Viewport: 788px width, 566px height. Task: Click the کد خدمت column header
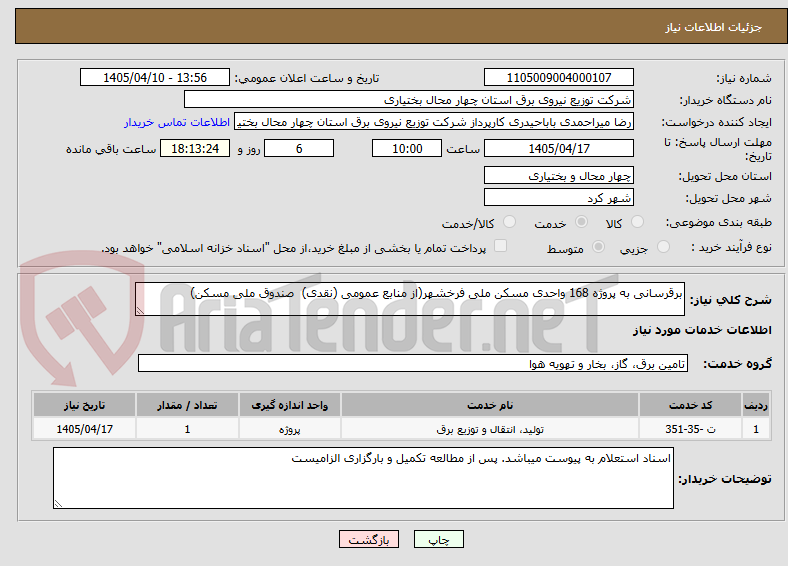(x=691, y=405)
